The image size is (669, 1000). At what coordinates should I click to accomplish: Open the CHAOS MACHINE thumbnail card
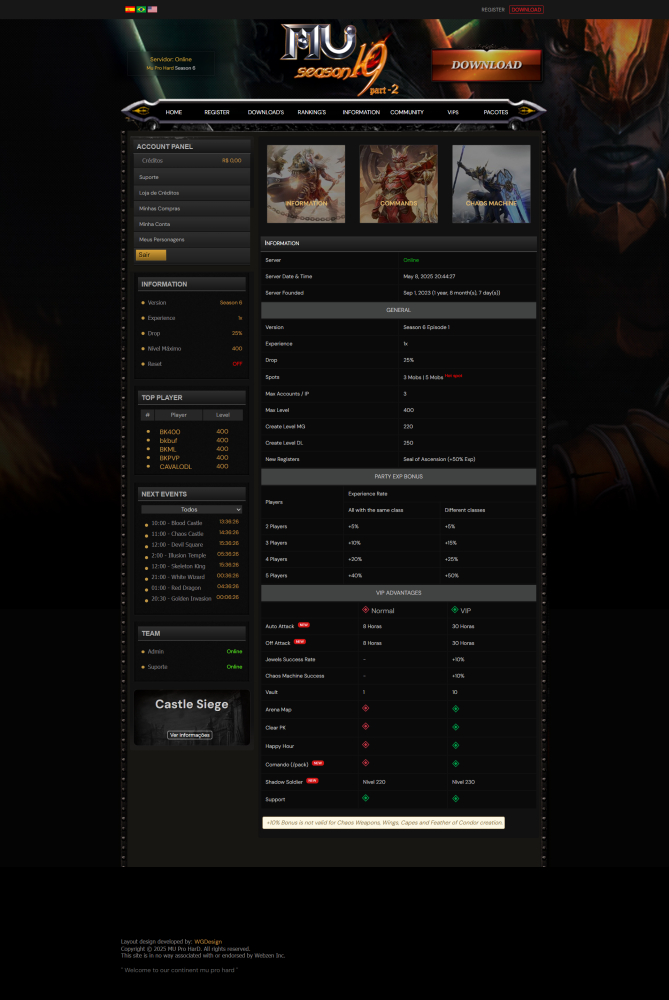click(x=491, y=184)
